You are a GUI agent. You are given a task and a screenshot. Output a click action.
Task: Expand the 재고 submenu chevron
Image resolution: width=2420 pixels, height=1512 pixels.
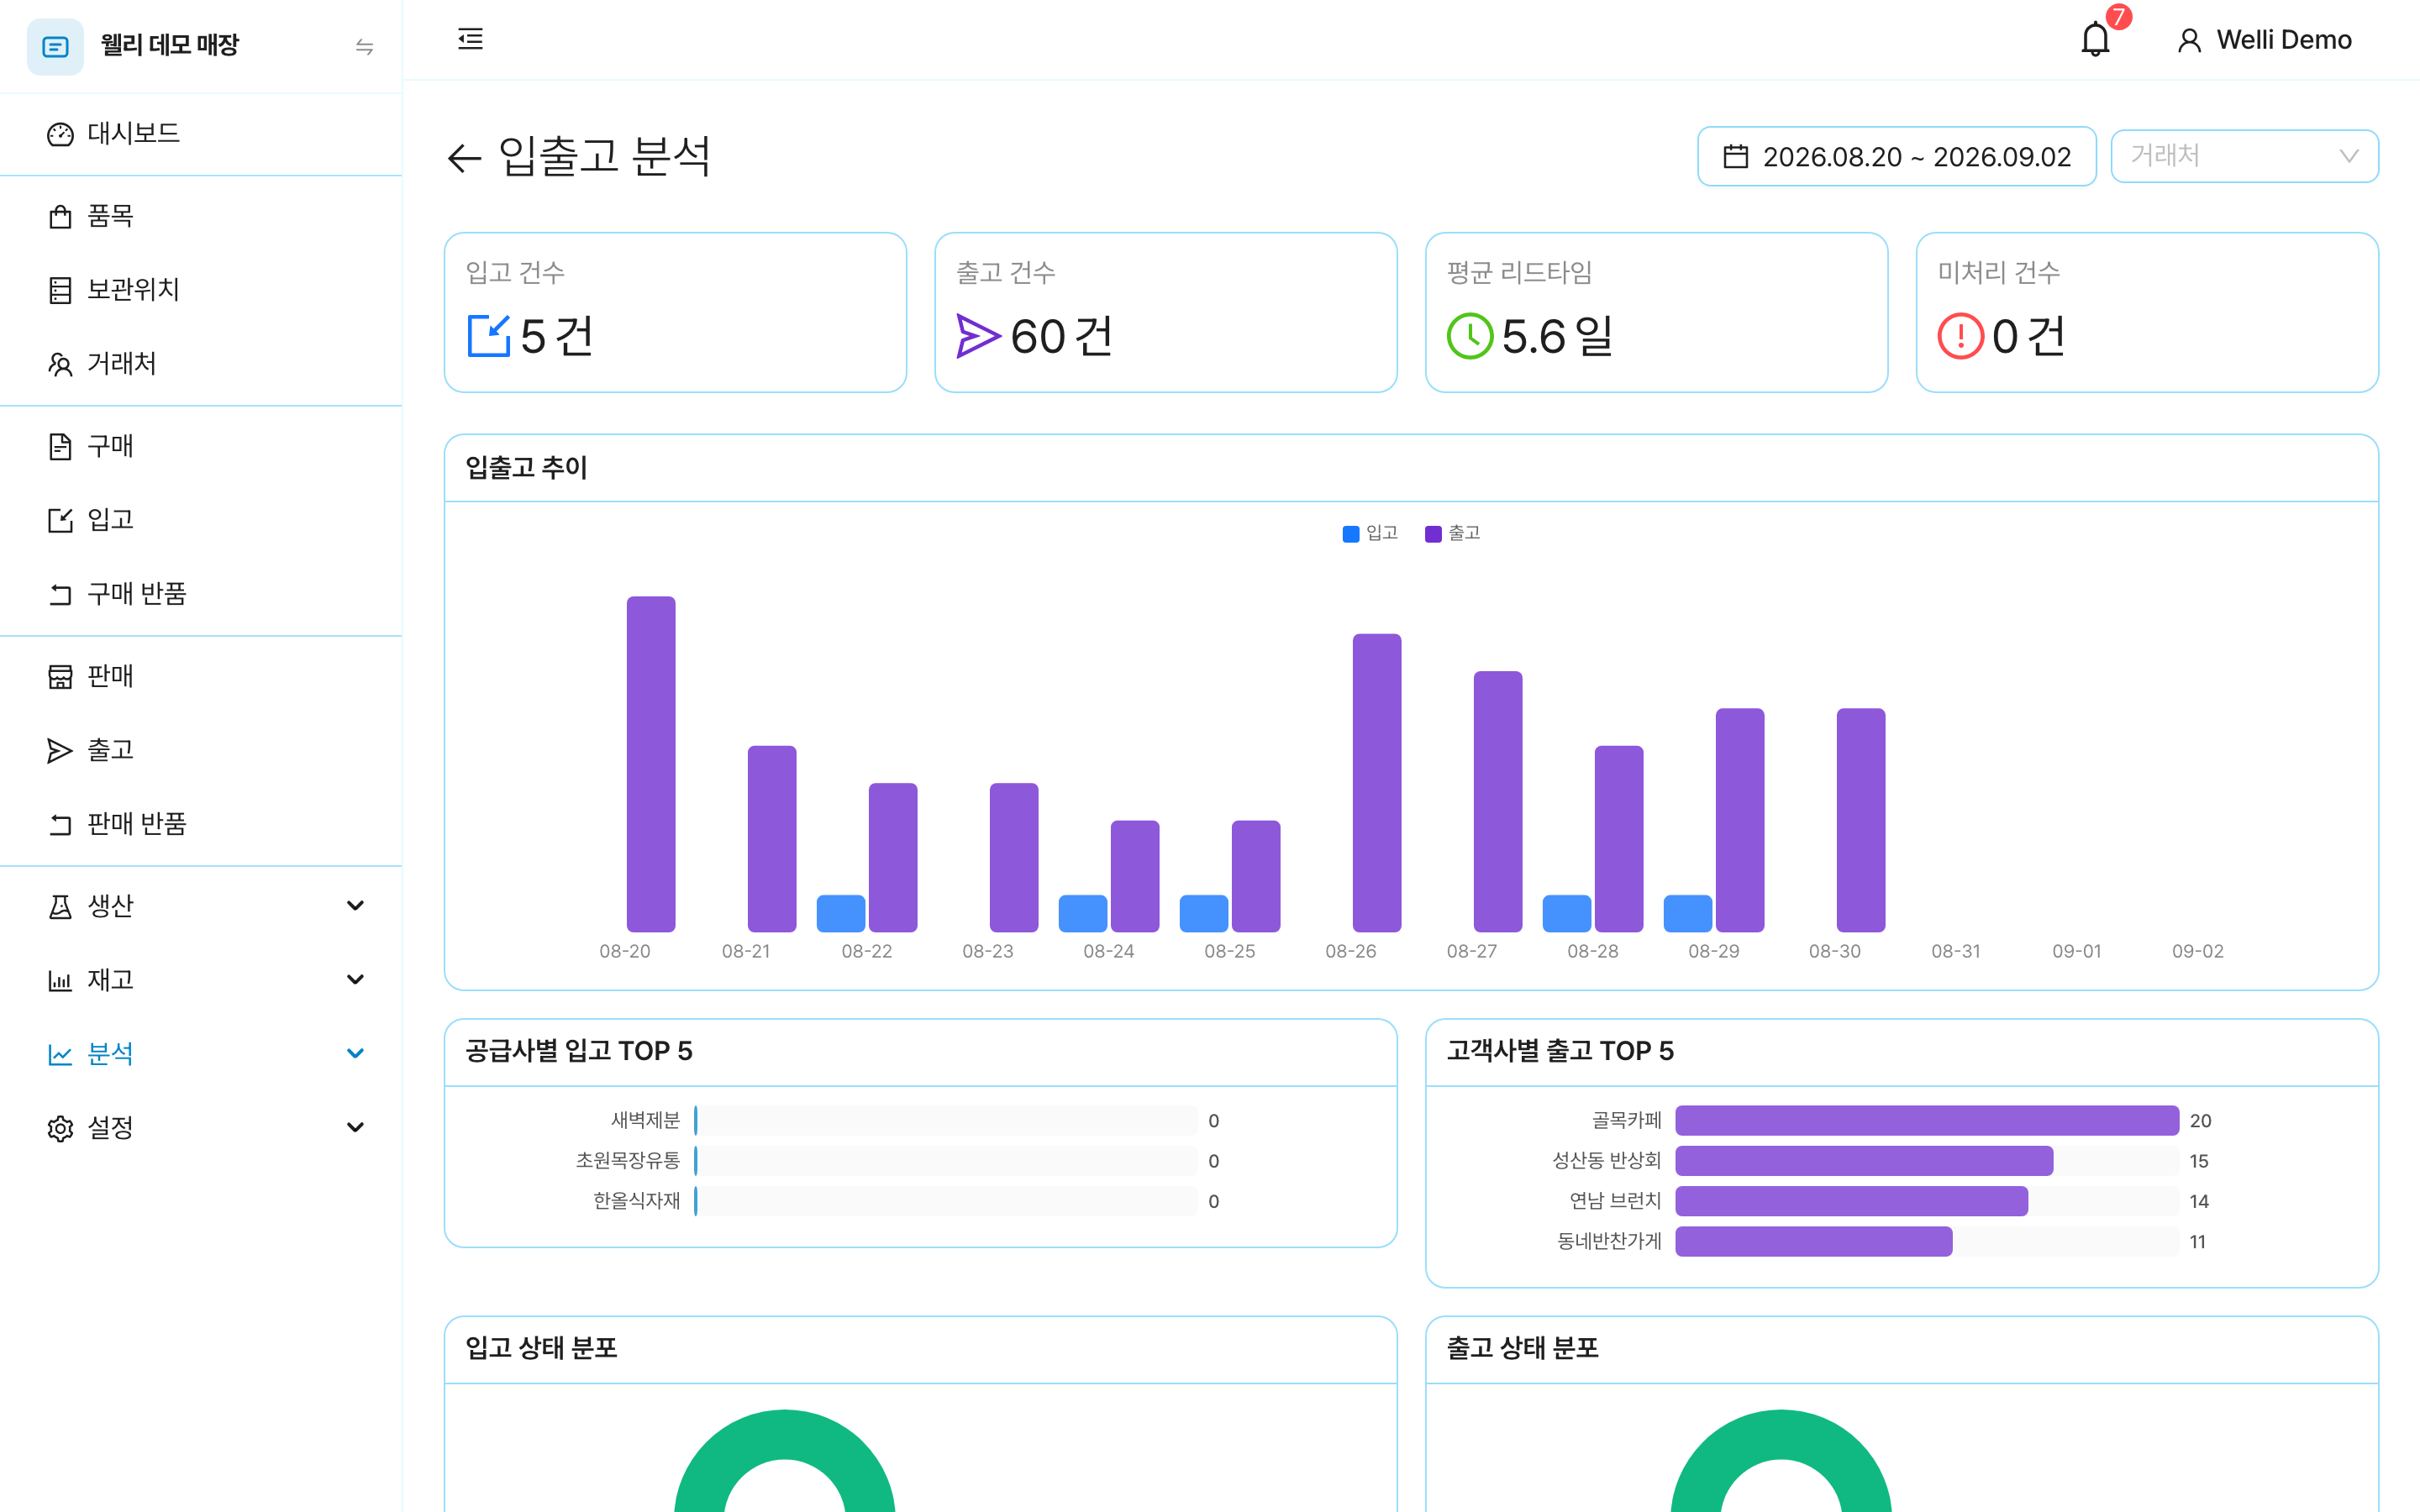[355, 980]
